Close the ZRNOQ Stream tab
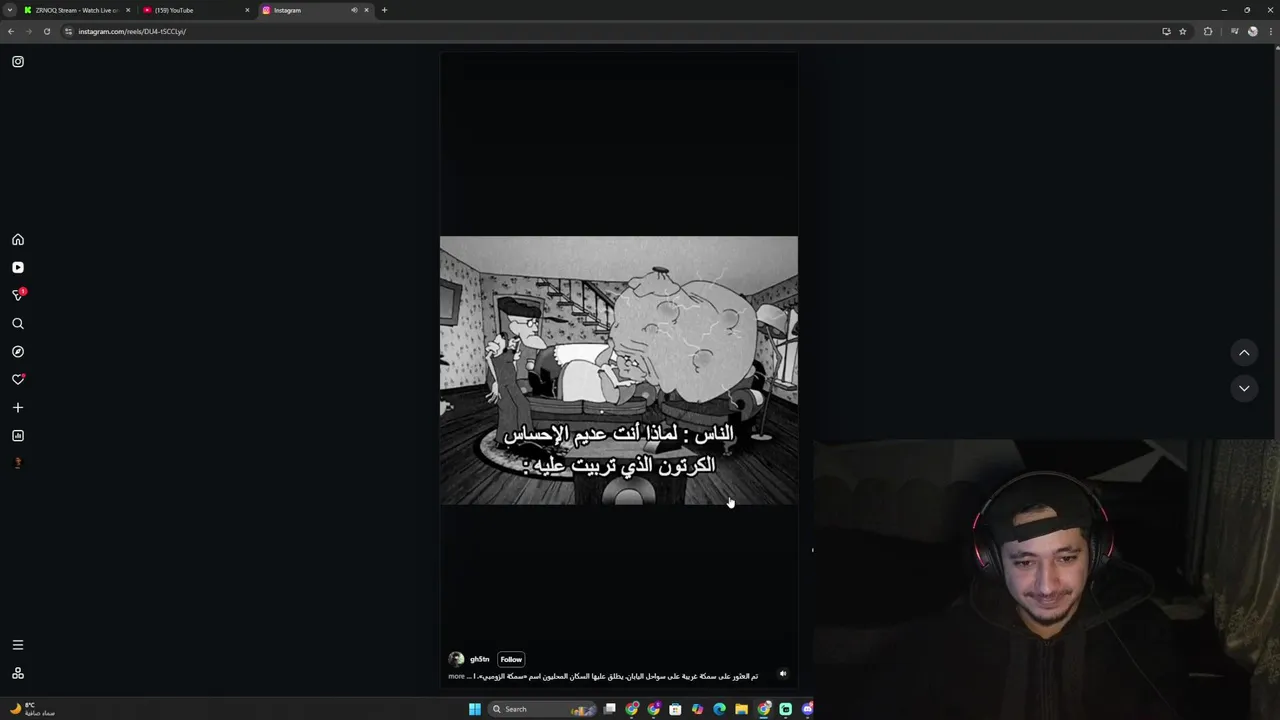The height and width of the screenshot is (720, 1280). [128, 10]
